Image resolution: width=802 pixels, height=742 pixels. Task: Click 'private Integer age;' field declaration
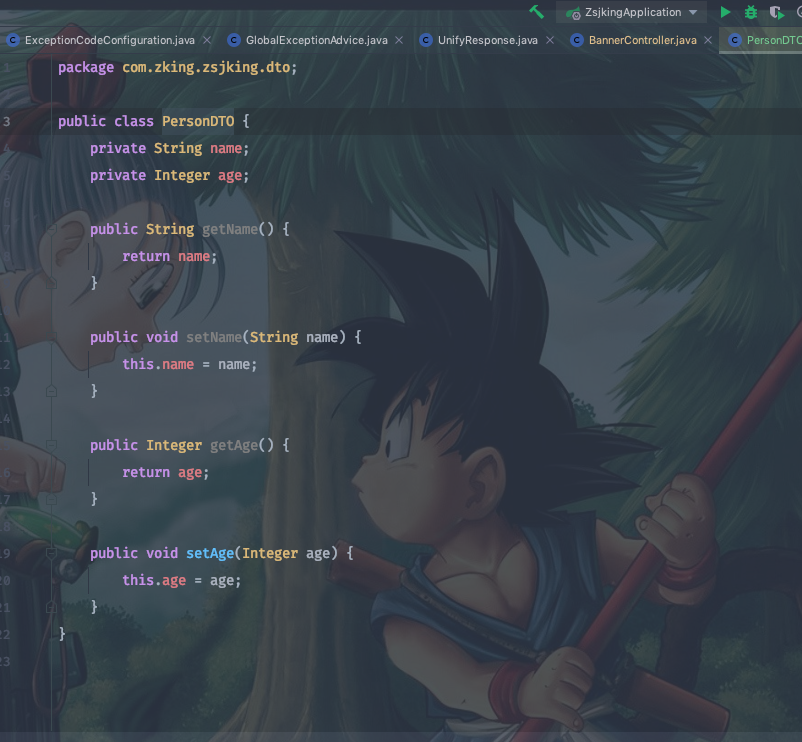pyautogui.click(x=169, y=175)
